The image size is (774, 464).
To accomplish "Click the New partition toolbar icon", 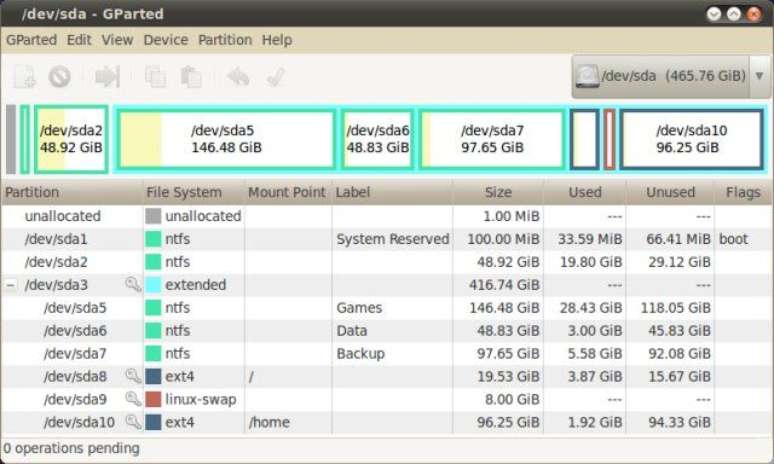I will 24,77.
